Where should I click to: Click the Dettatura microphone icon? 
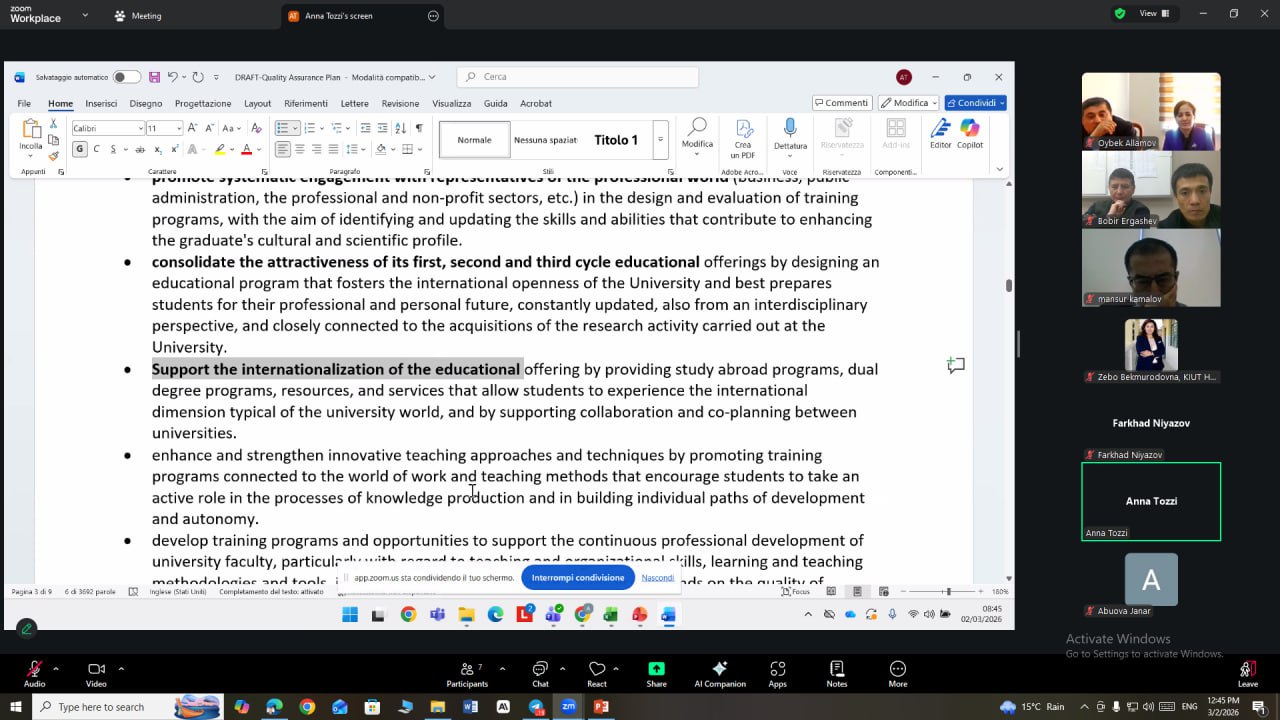point(790,128)
